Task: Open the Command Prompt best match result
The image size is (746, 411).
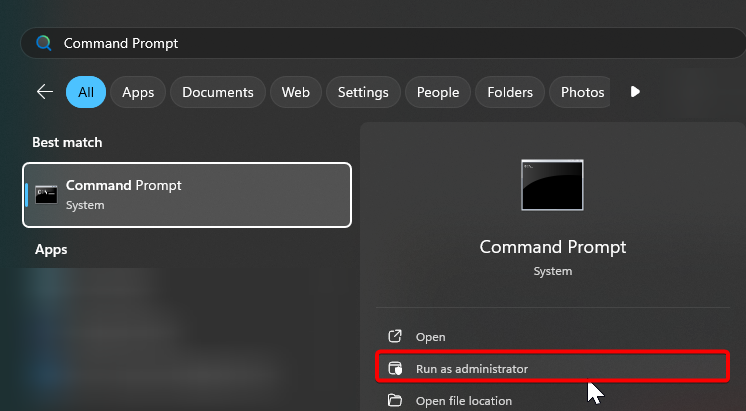Action: 187,195
